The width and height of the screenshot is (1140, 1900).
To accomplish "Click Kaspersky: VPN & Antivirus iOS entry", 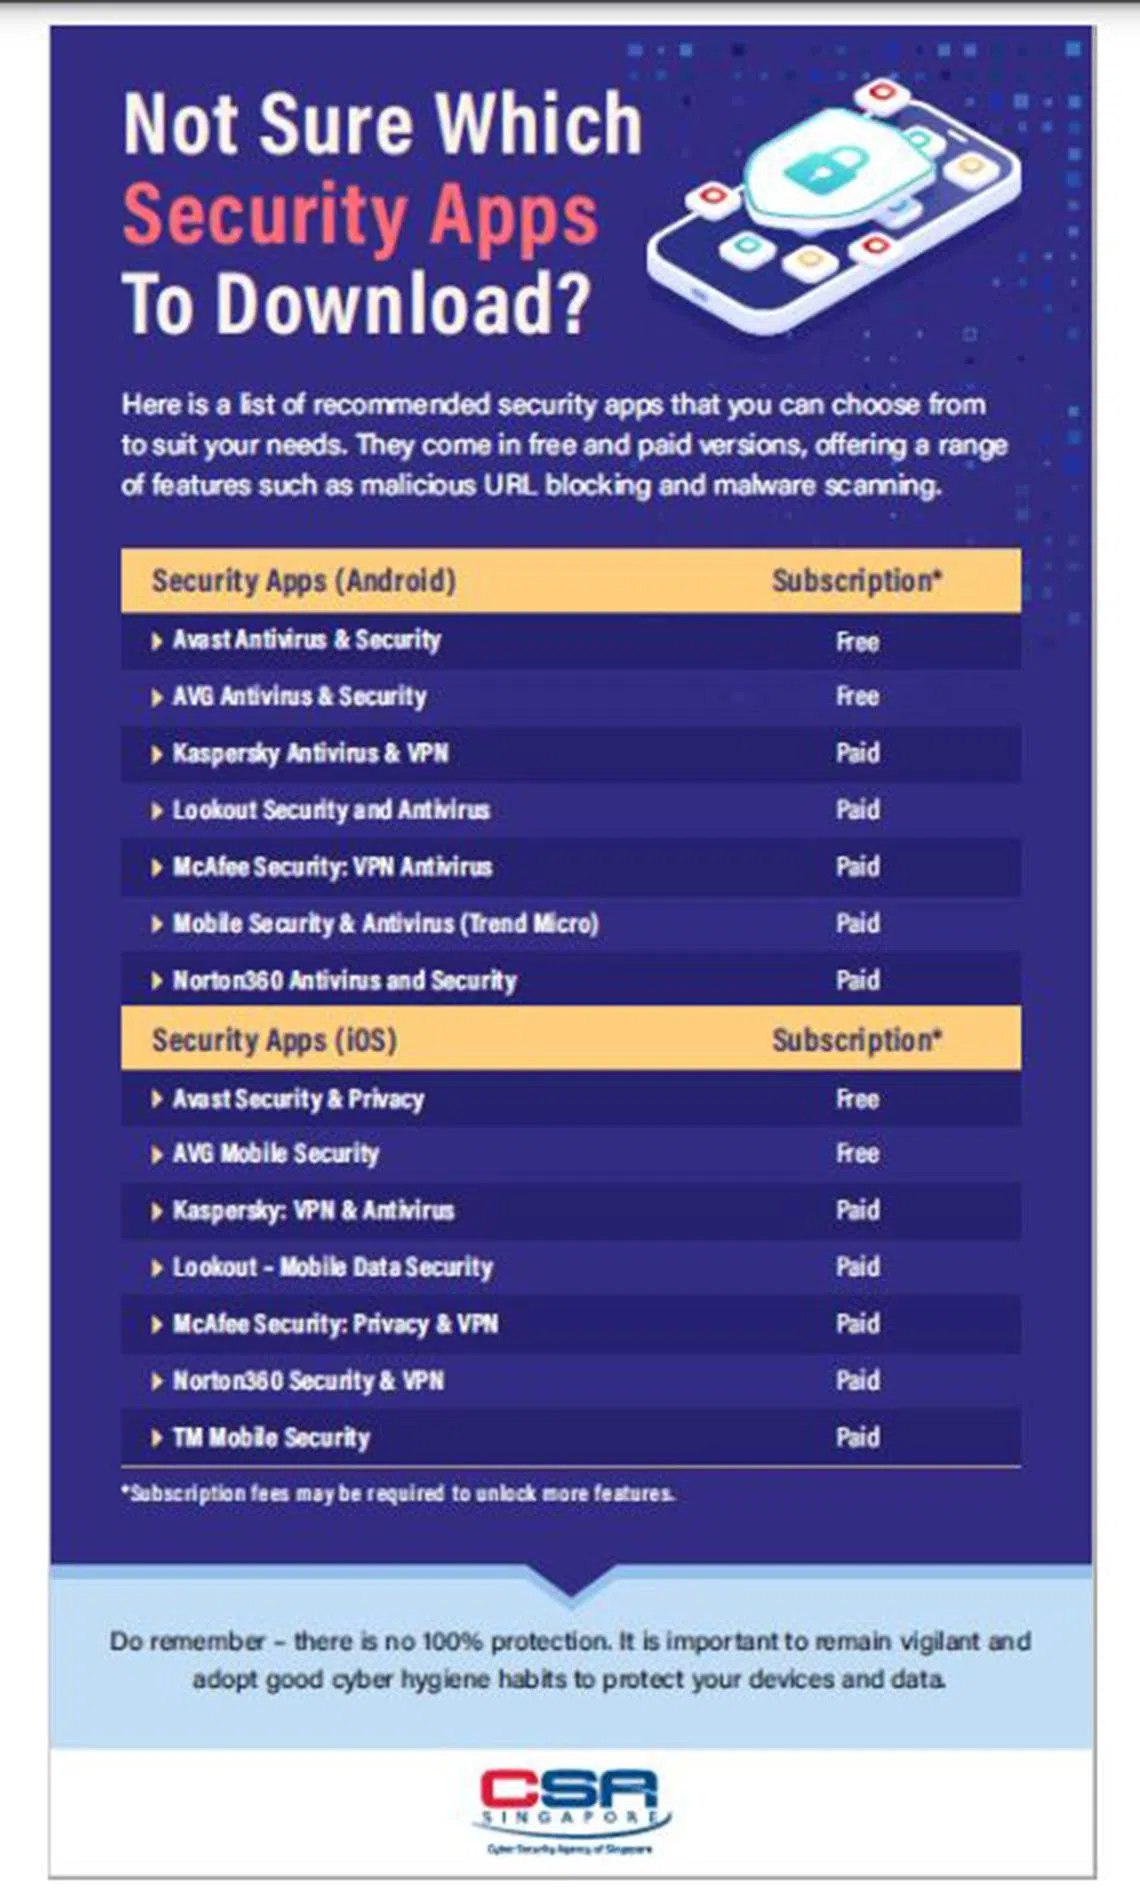I will pyautogui.click(x=313, y=1211).
